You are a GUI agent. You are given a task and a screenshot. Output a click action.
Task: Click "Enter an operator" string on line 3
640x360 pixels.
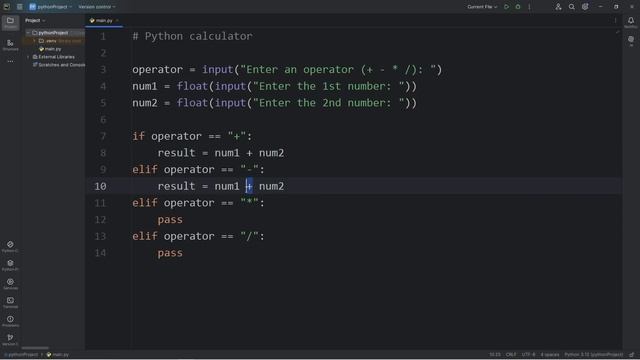(338, 70)
